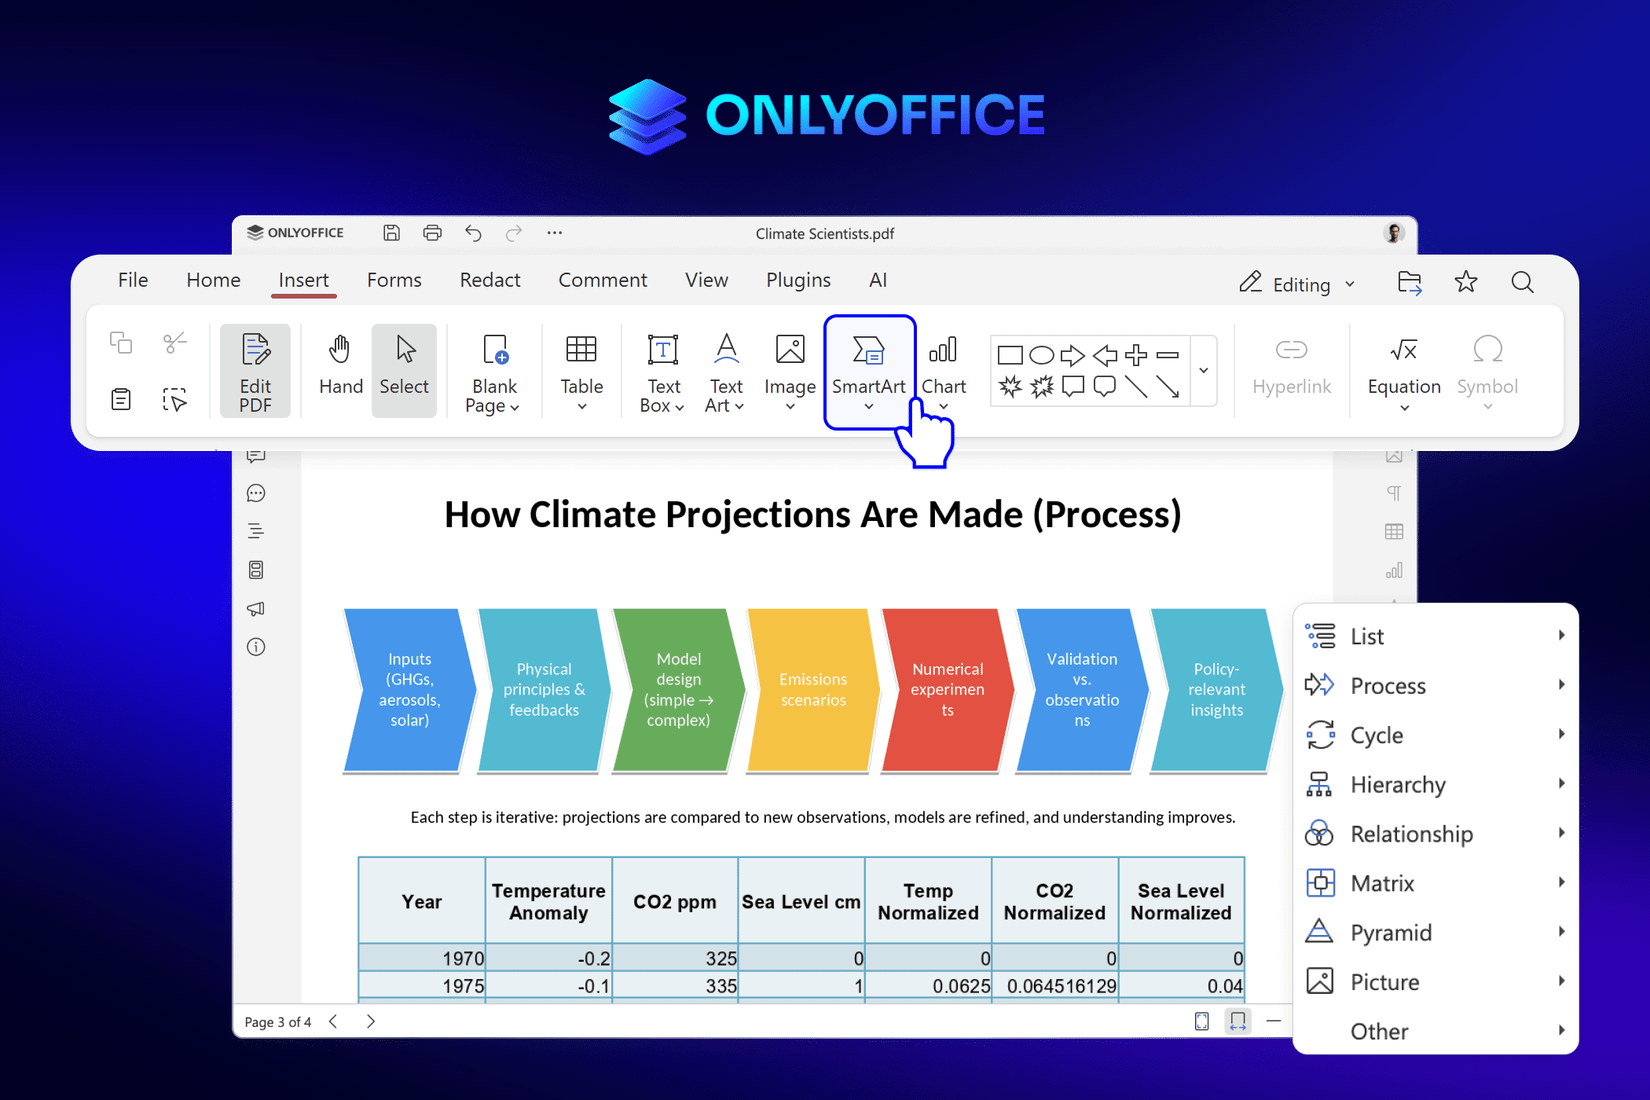Choose Relationship in the SmartArt menu
The width and height of the screenshot is (1650, 1100).
[1436, 834]
